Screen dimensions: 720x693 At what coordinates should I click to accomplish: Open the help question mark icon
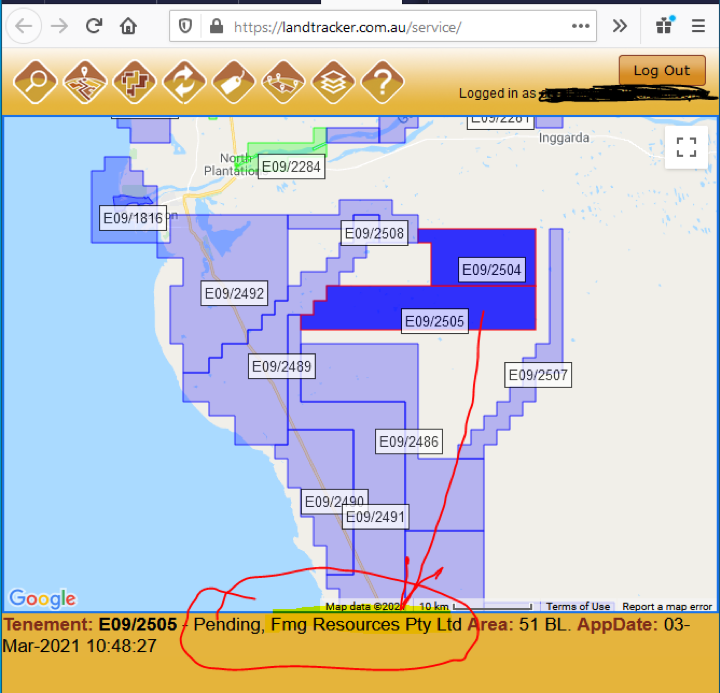click(382, 82)
